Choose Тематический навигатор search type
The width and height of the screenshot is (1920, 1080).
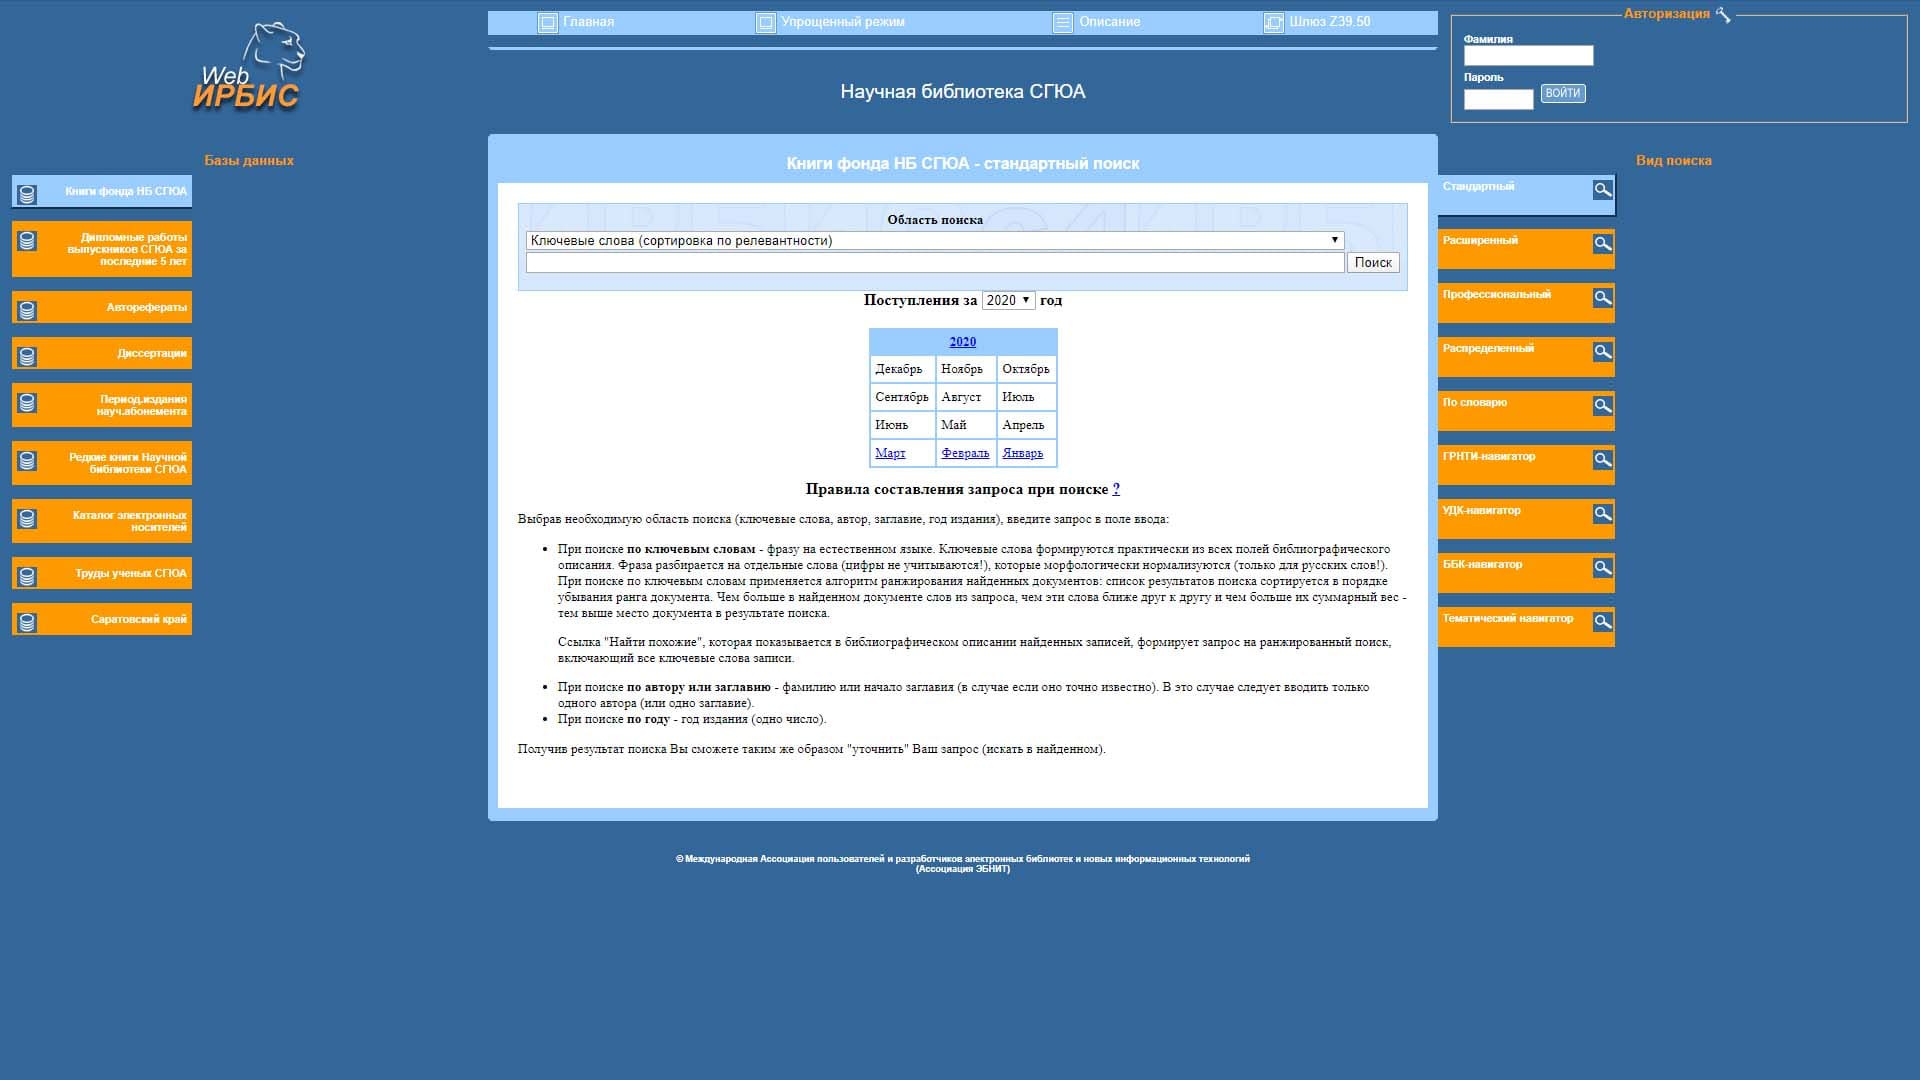tap(1526, 627)
